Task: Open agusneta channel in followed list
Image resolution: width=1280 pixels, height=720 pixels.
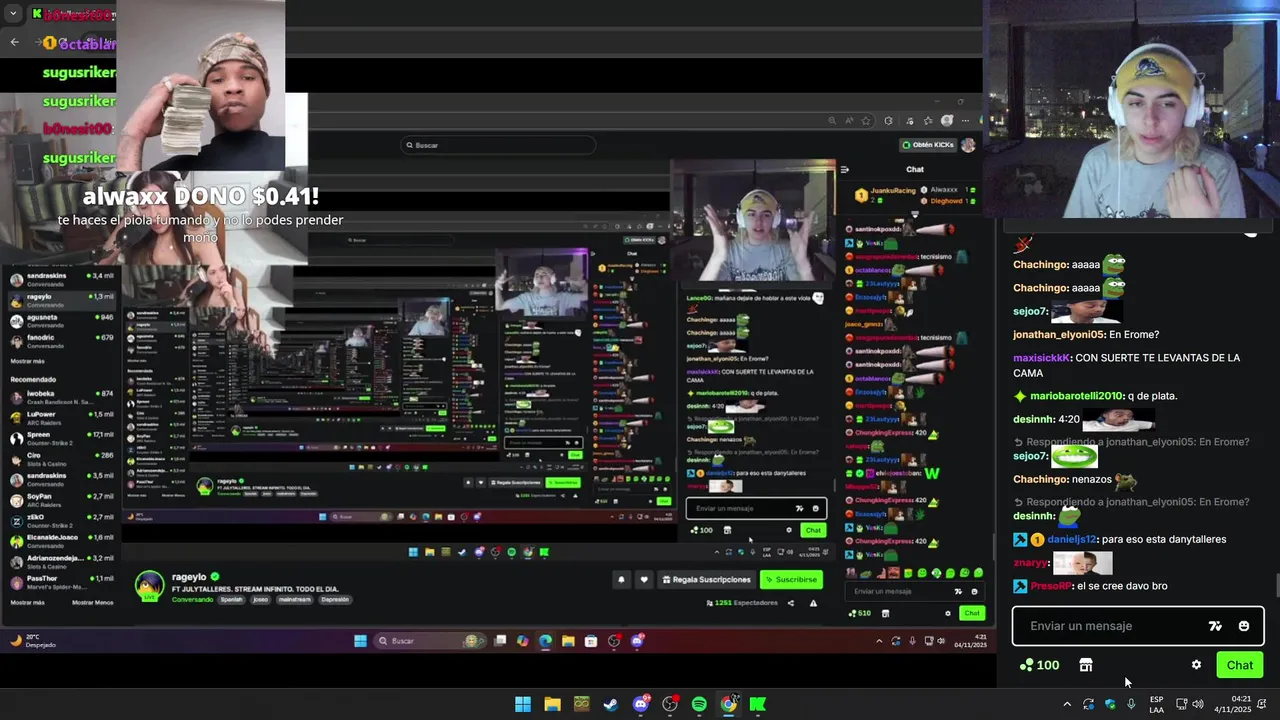Action: tap(60, 319)
